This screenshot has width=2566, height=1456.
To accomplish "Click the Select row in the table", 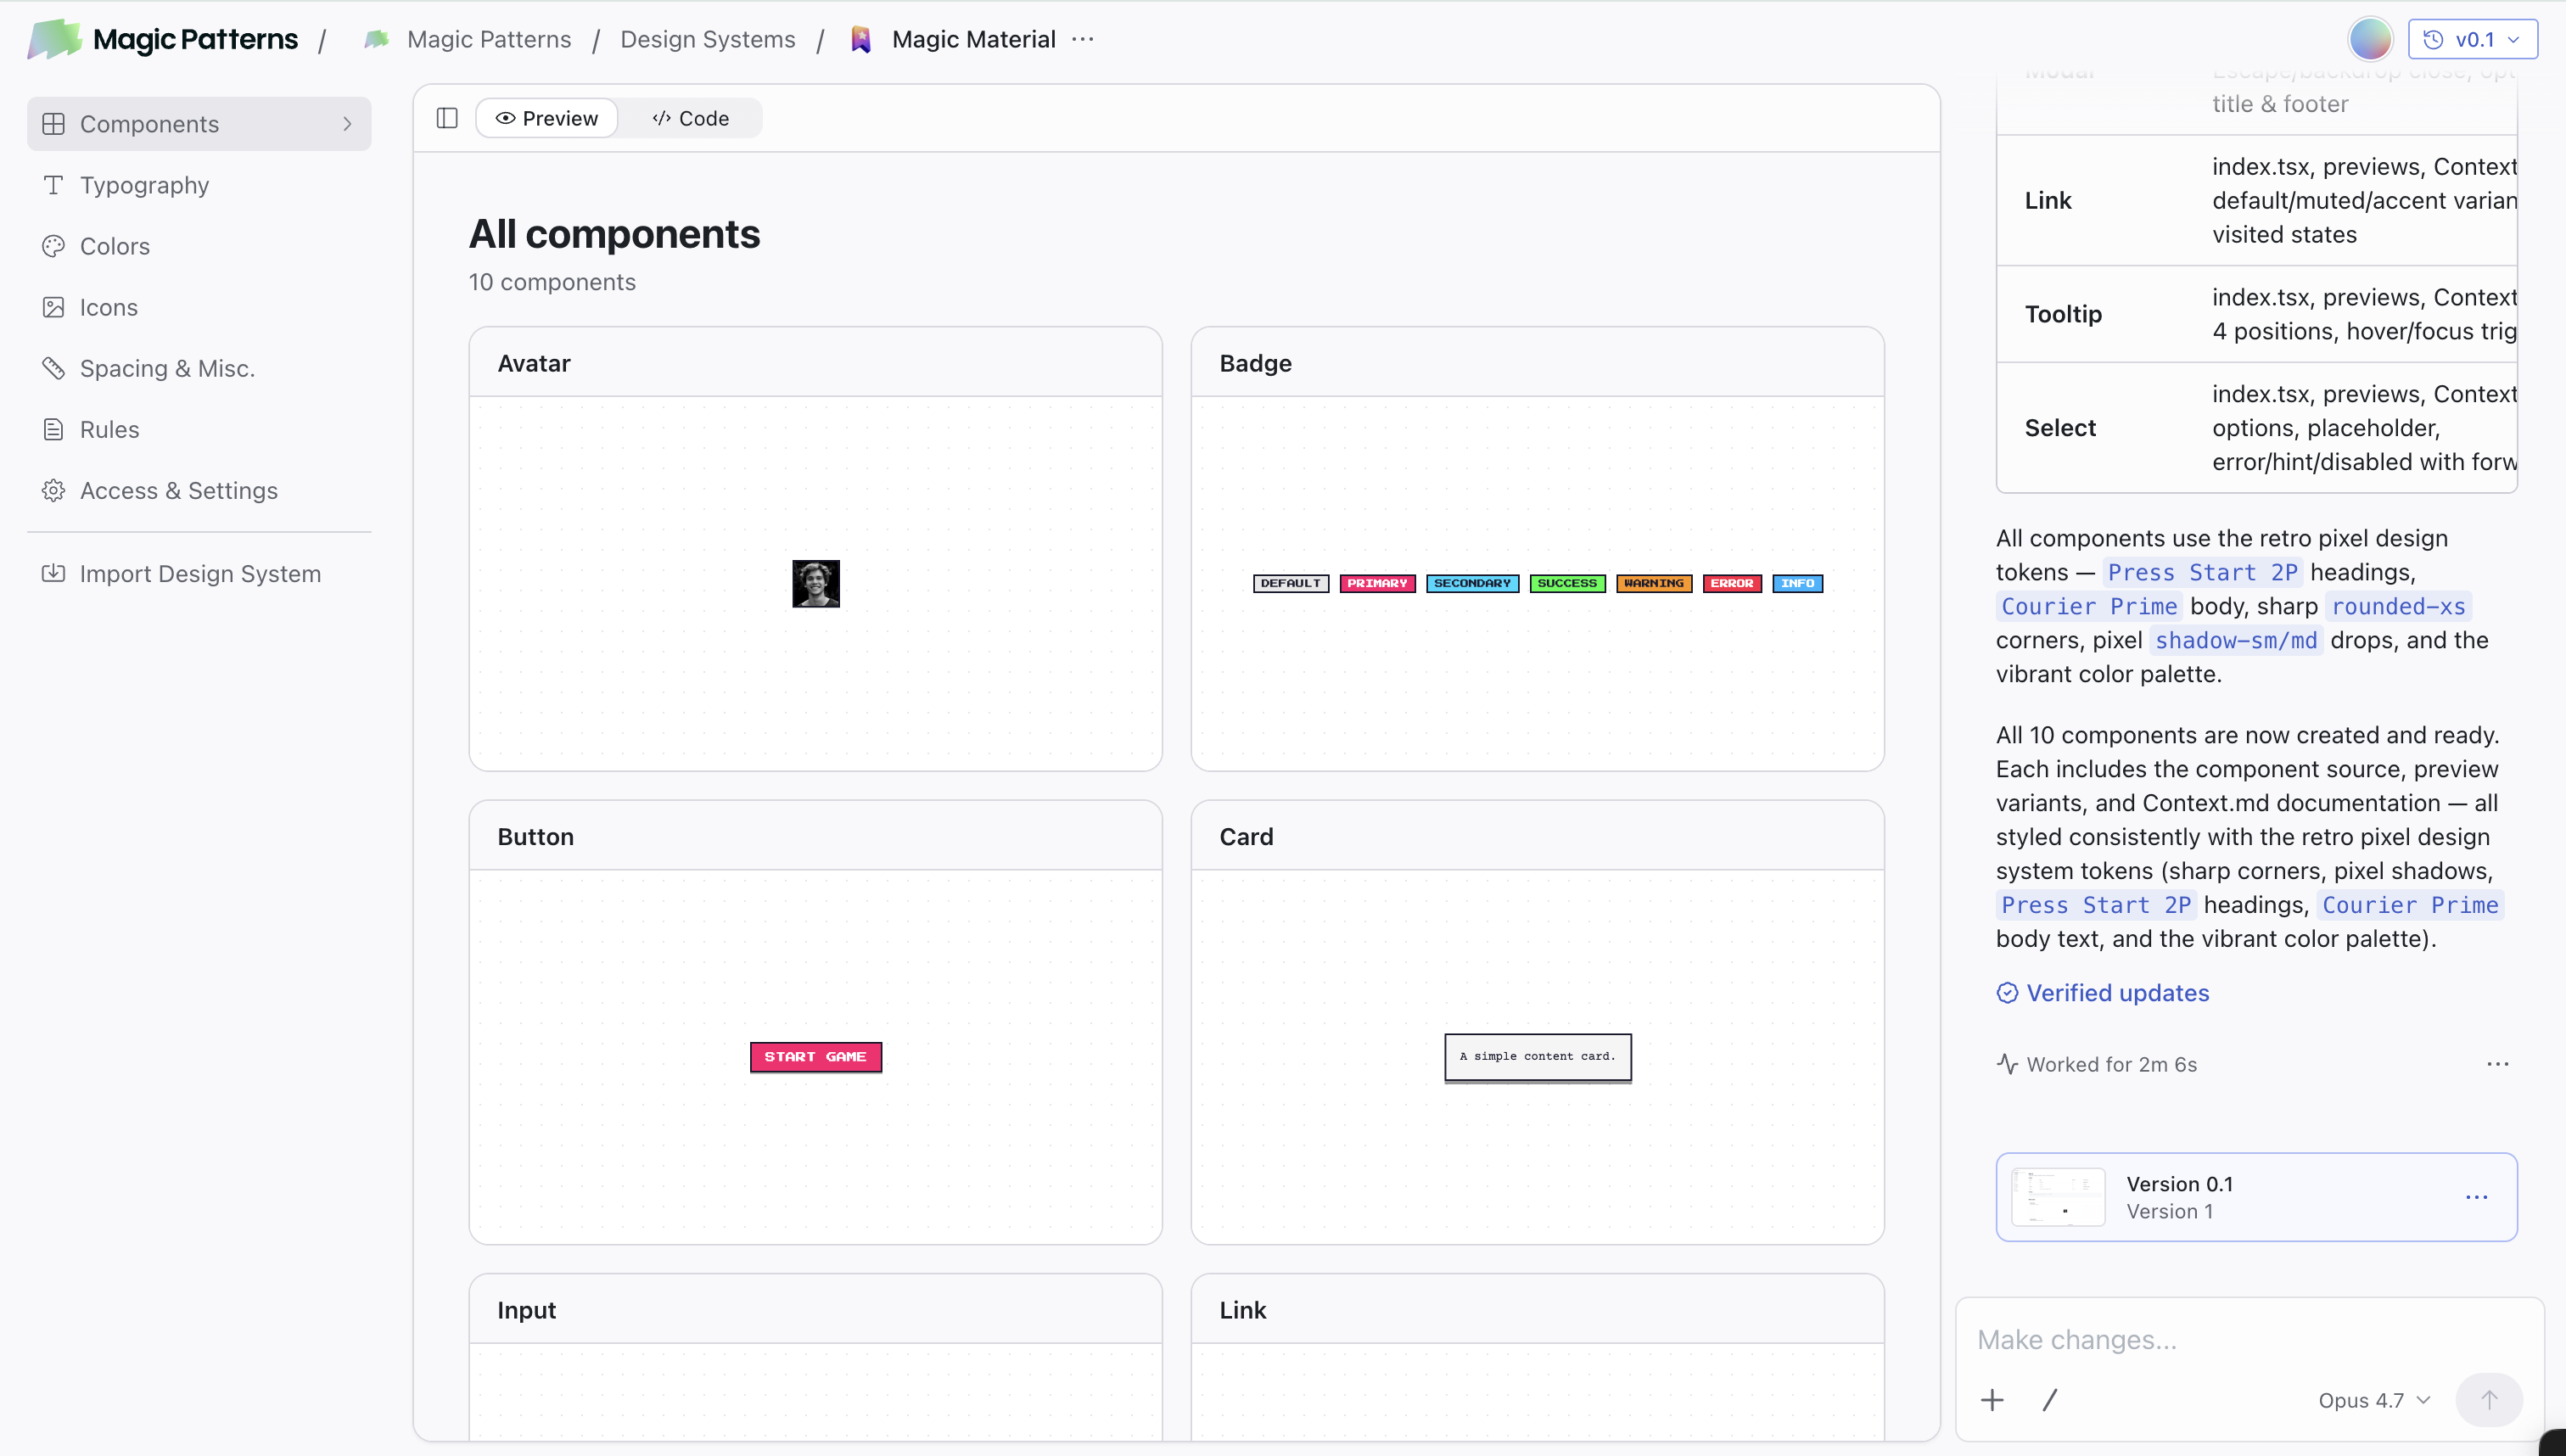I will tap(2257, 428).
